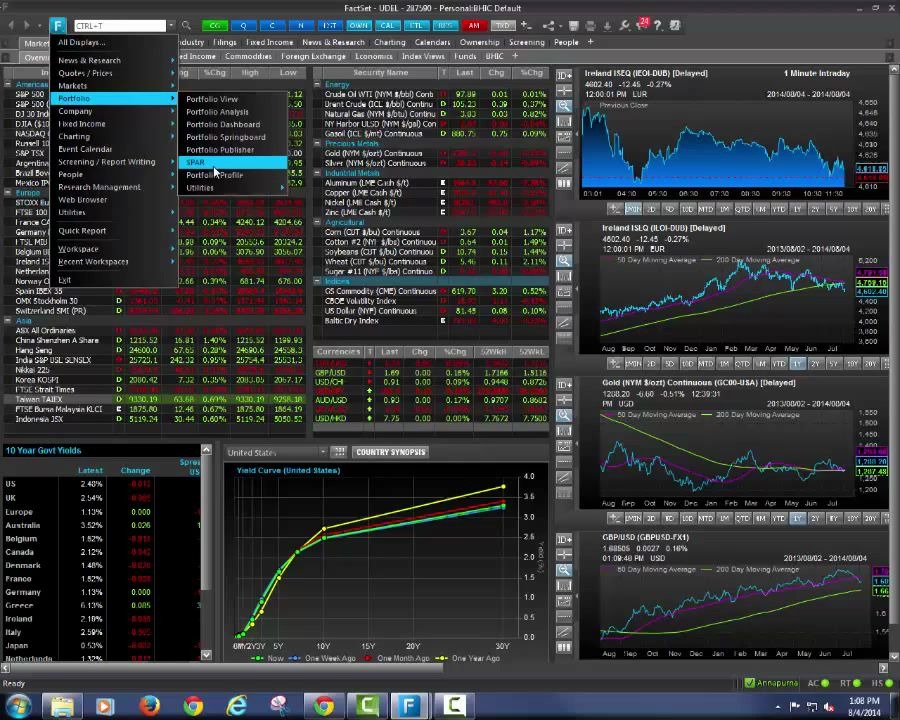The image size is (900, 720).
Task: Click the plus/minus icon after TKD
Action: pyautogui.click(x=526, y=25)
